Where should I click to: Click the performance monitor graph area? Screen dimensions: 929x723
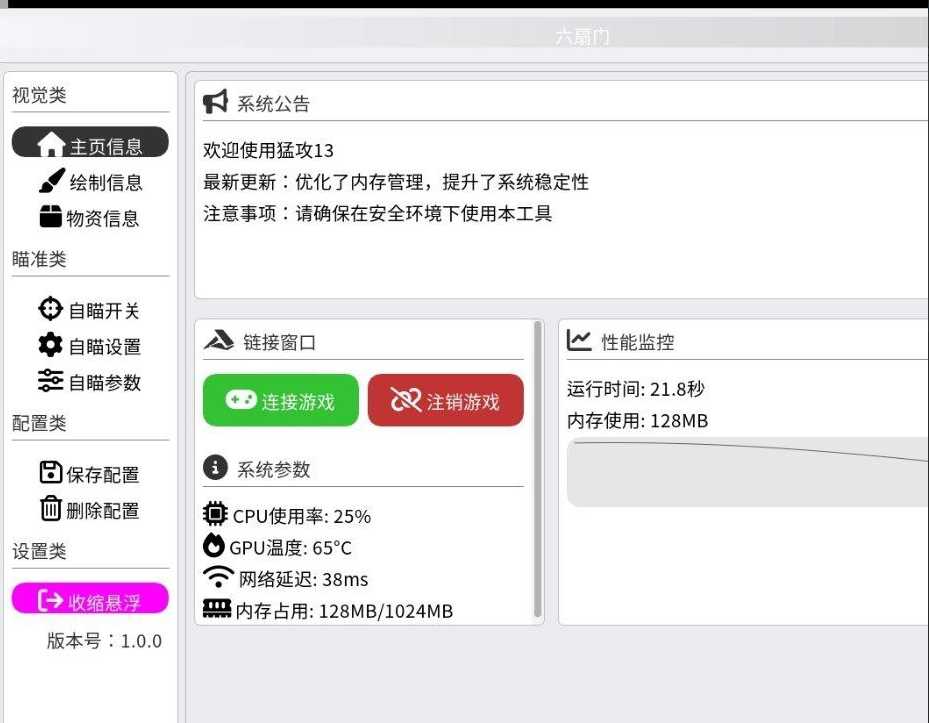coord(748,472)
